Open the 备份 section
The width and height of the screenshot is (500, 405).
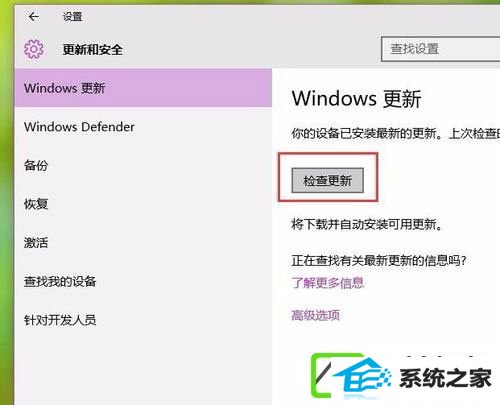pos(143,166)
